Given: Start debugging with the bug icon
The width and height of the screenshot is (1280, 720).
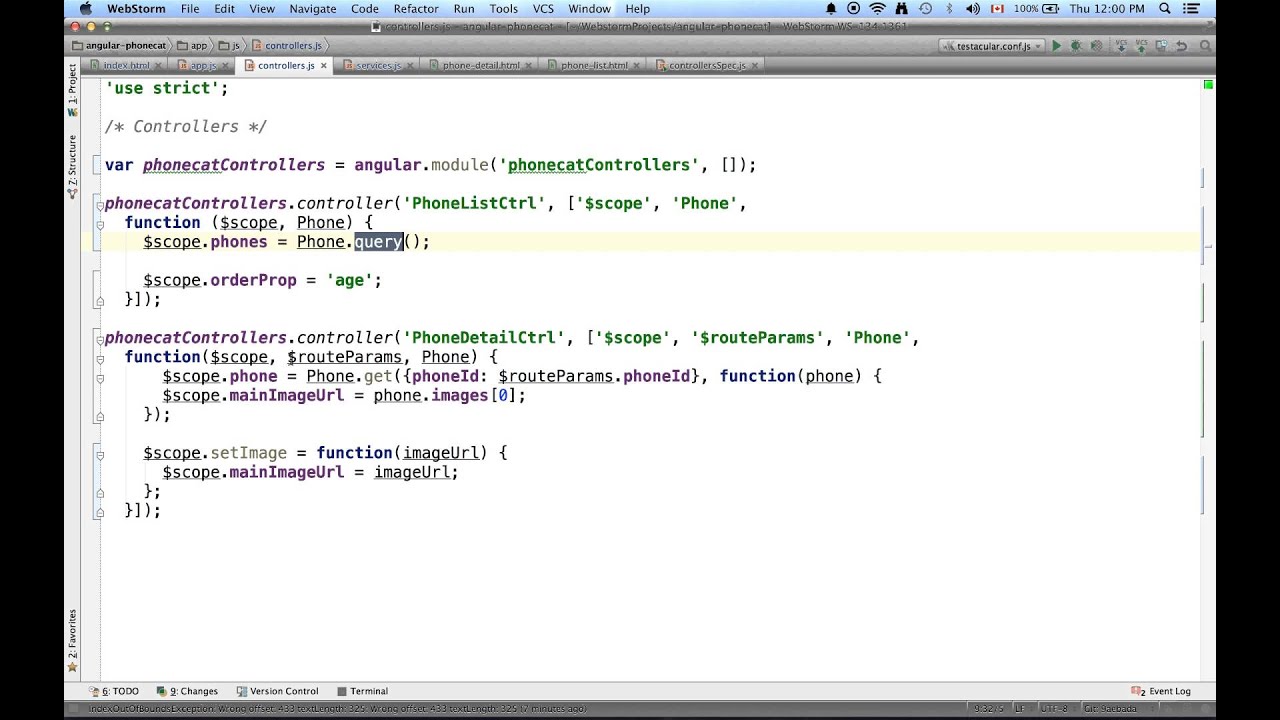Looking at the screenshot, I should click(1076, 46).
